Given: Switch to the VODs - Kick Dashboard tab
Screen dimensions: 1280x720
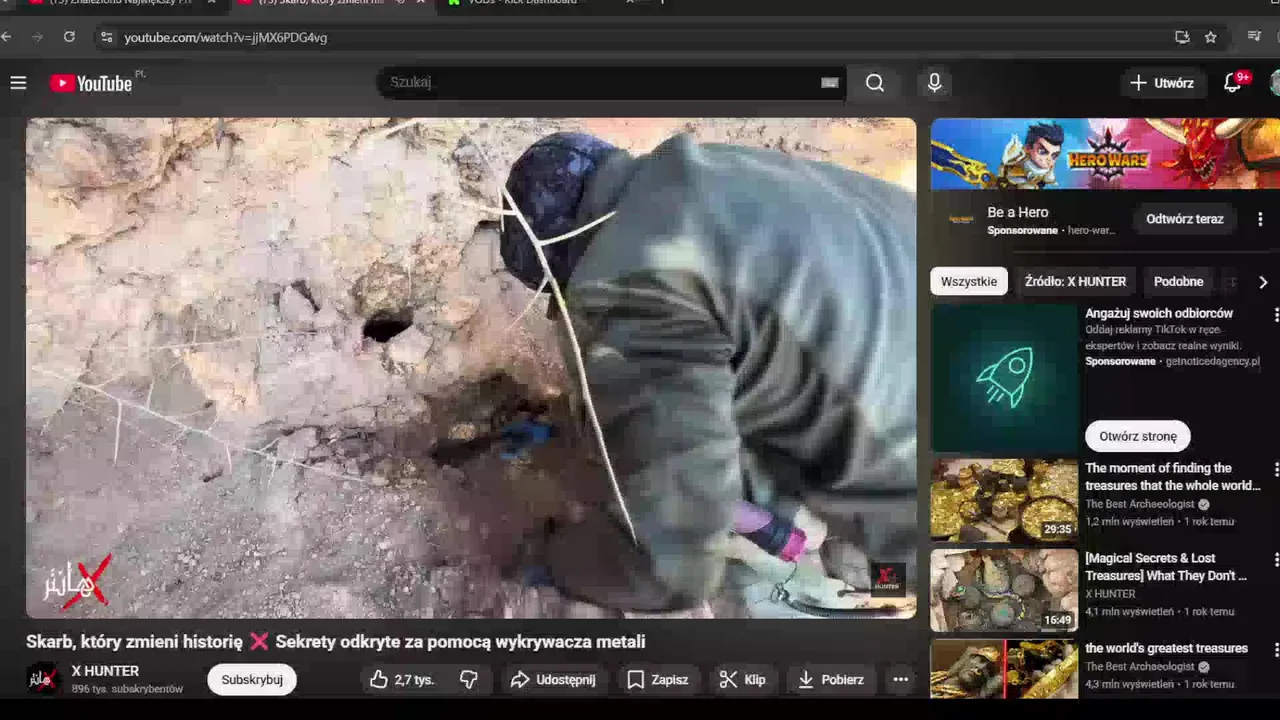Looking at the screenshot, I should click(525, 2).
